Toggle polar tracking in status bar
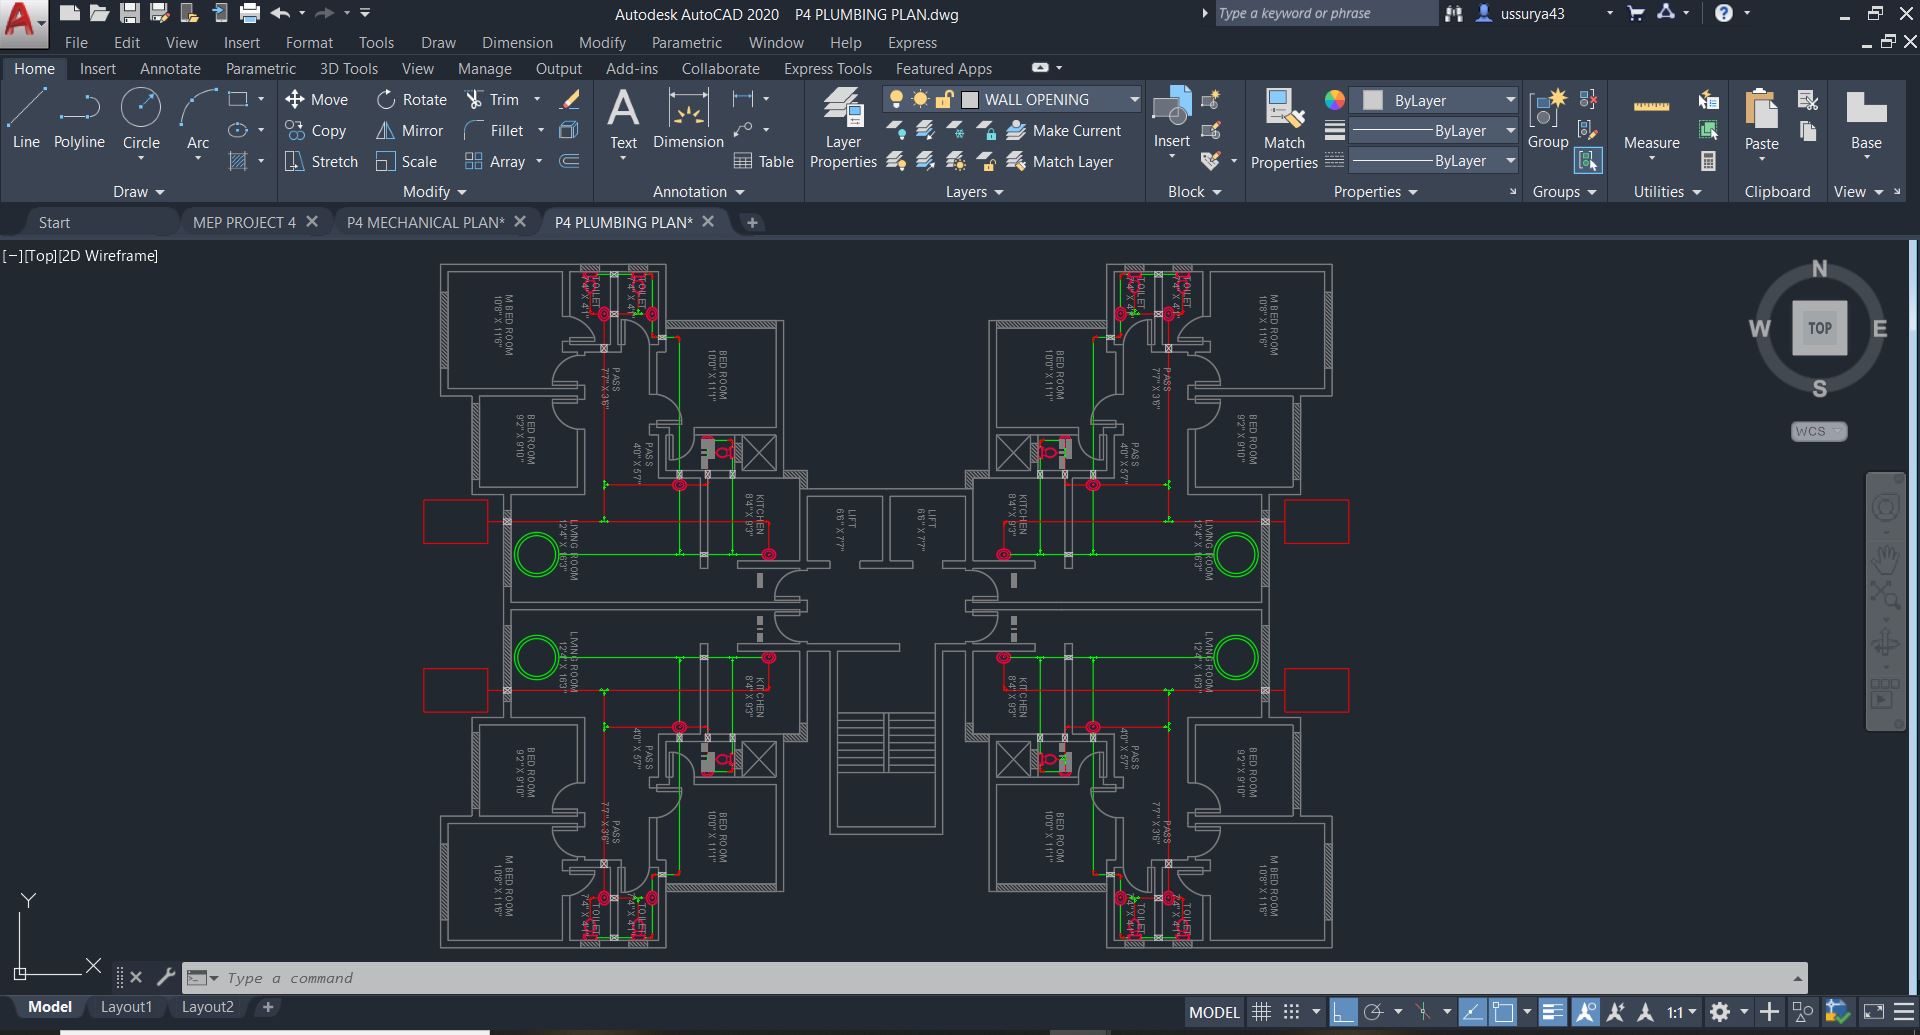Image resolution: width=1920 pixels, height=1035 pixels. click(x=1373, y=1012)
